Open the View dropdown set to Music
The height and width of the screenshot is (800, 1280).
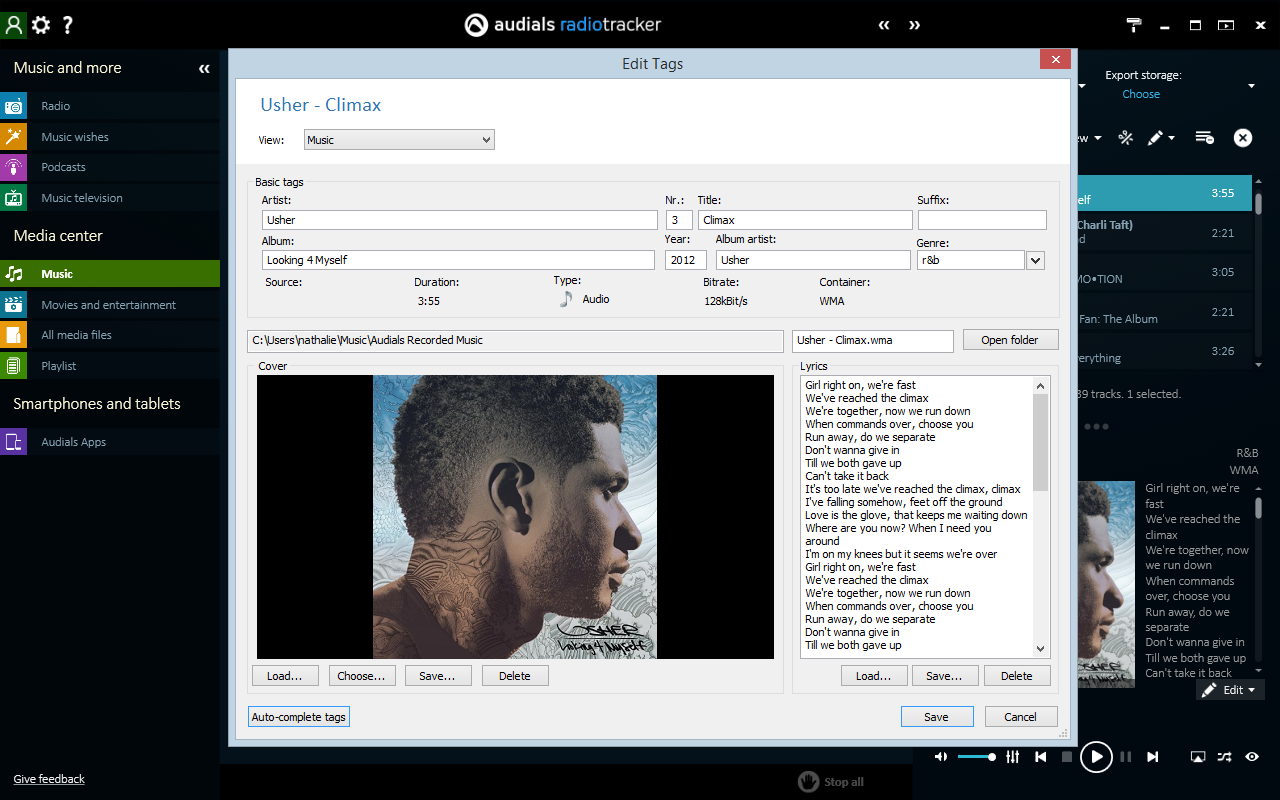point(399,140)
